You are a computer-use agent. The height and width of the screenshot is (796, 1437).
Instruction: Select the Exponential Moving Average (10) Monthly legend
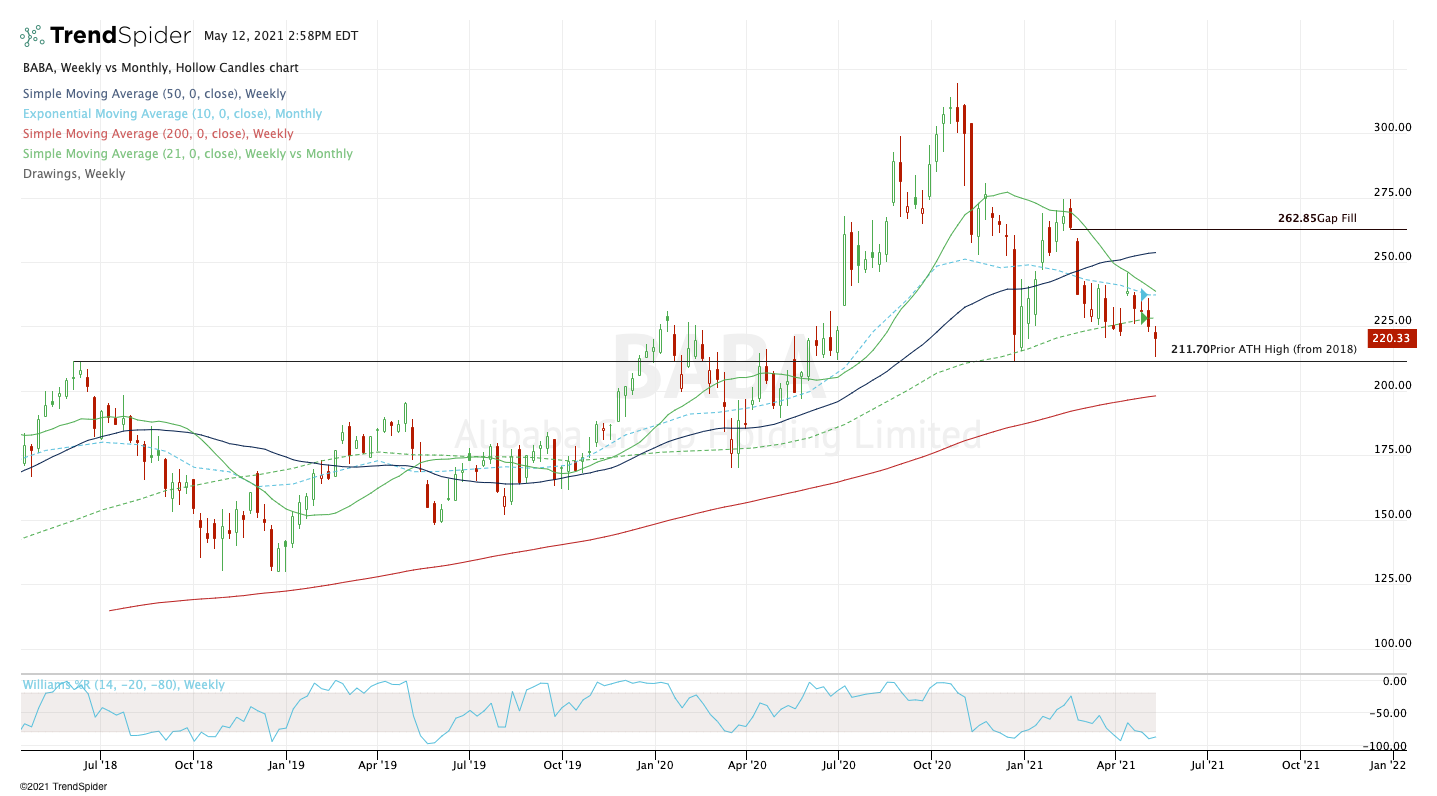(x=173, y=114)
